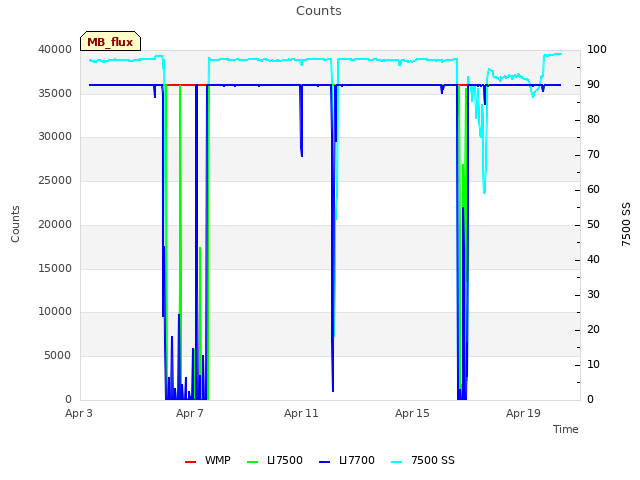
Task: Click the 35000 left axis tick
Action: click(55, 93)
